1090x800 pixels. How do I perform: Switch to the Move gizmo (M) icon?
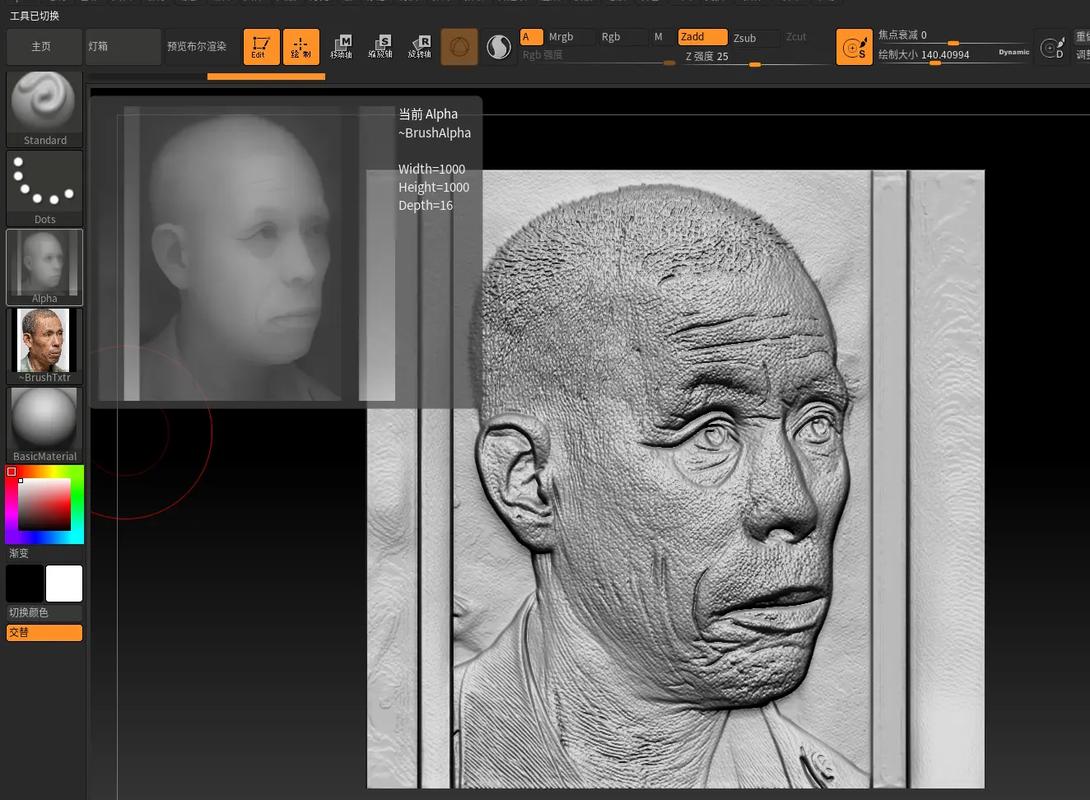pyautogui.click(x=341, y=47)
